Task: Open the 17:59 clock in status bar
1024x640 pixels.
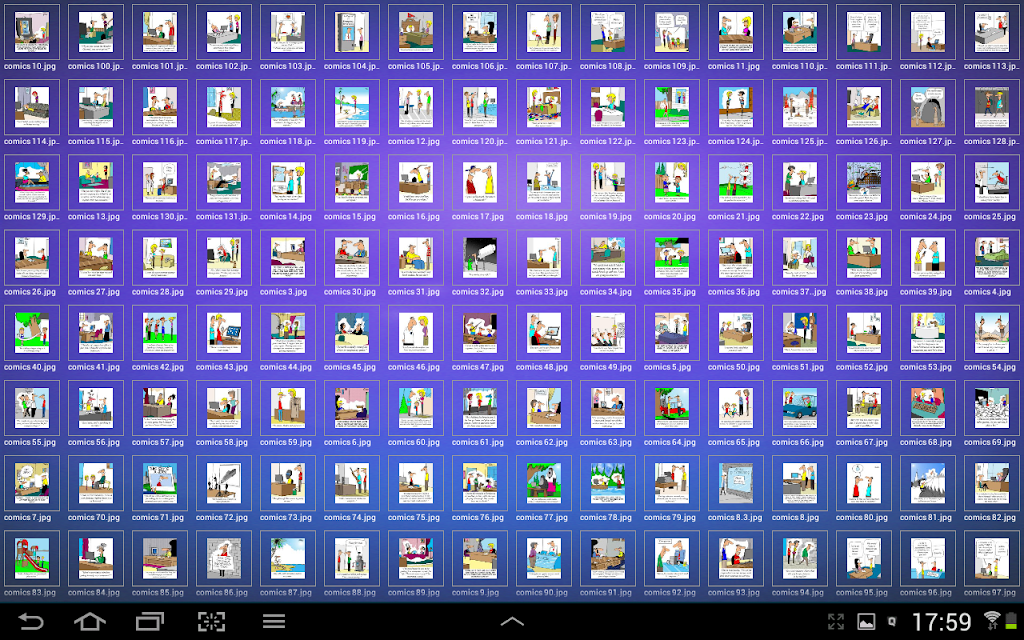Action: pos(942,622)
